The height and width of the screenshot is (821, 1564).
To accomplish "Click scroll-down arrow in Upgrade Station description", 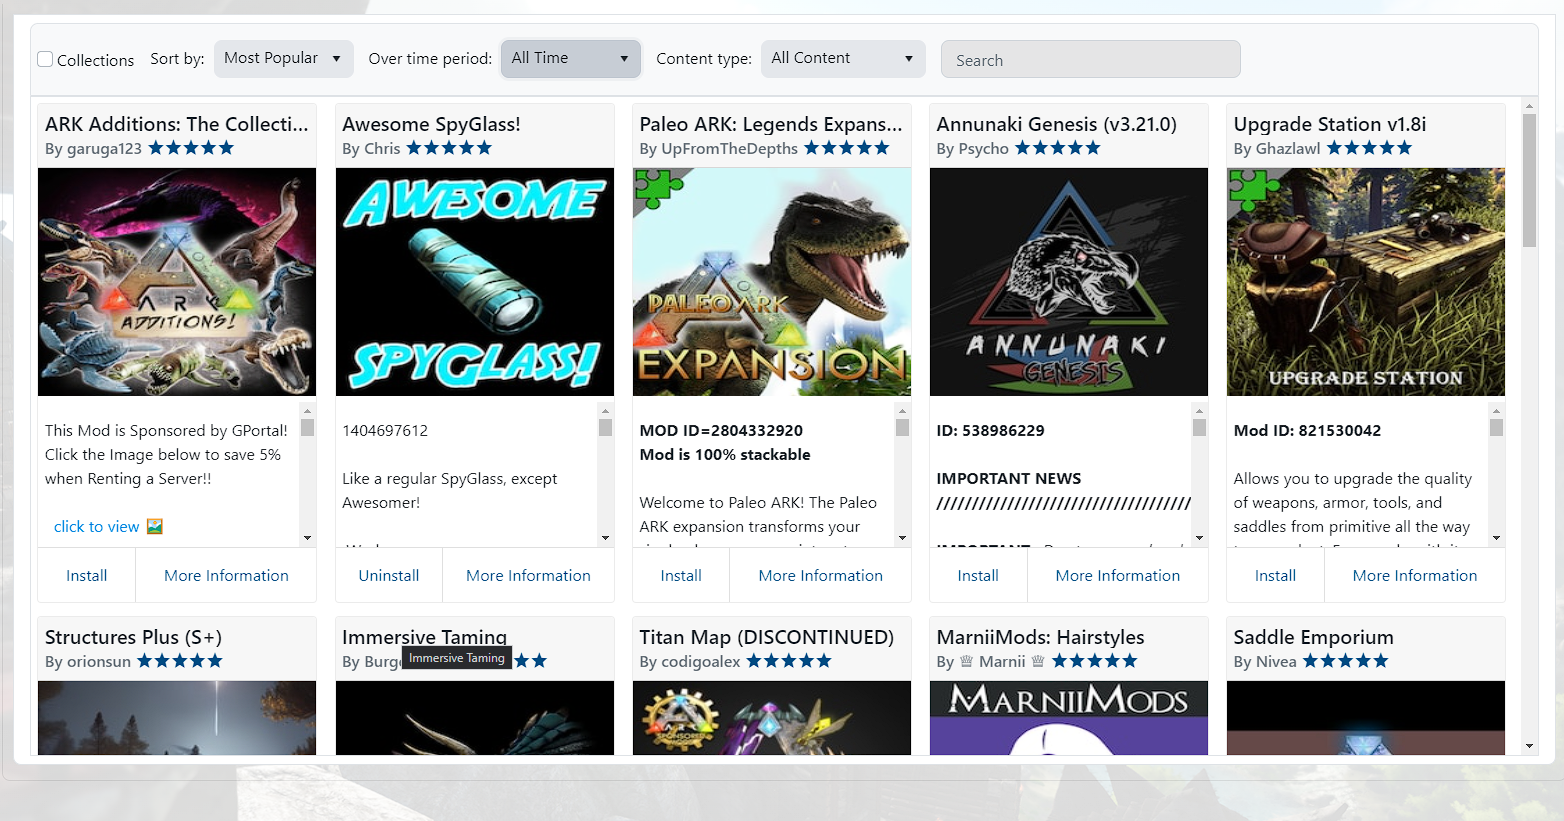I will click(x=1496, y=538).
